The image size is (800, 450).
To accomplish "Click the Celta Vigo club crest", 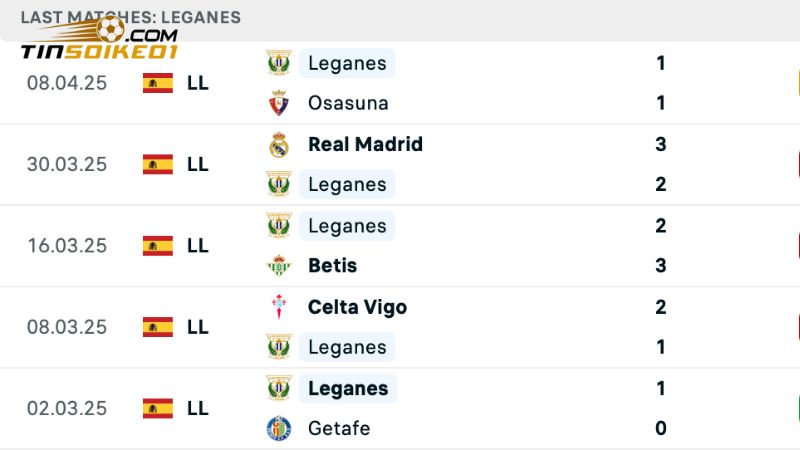I will (x=279, y=307).
